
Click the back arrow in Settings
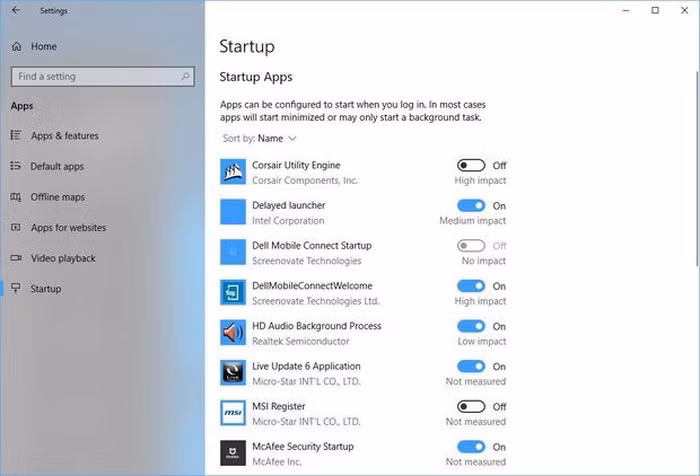tap(16, 11)
